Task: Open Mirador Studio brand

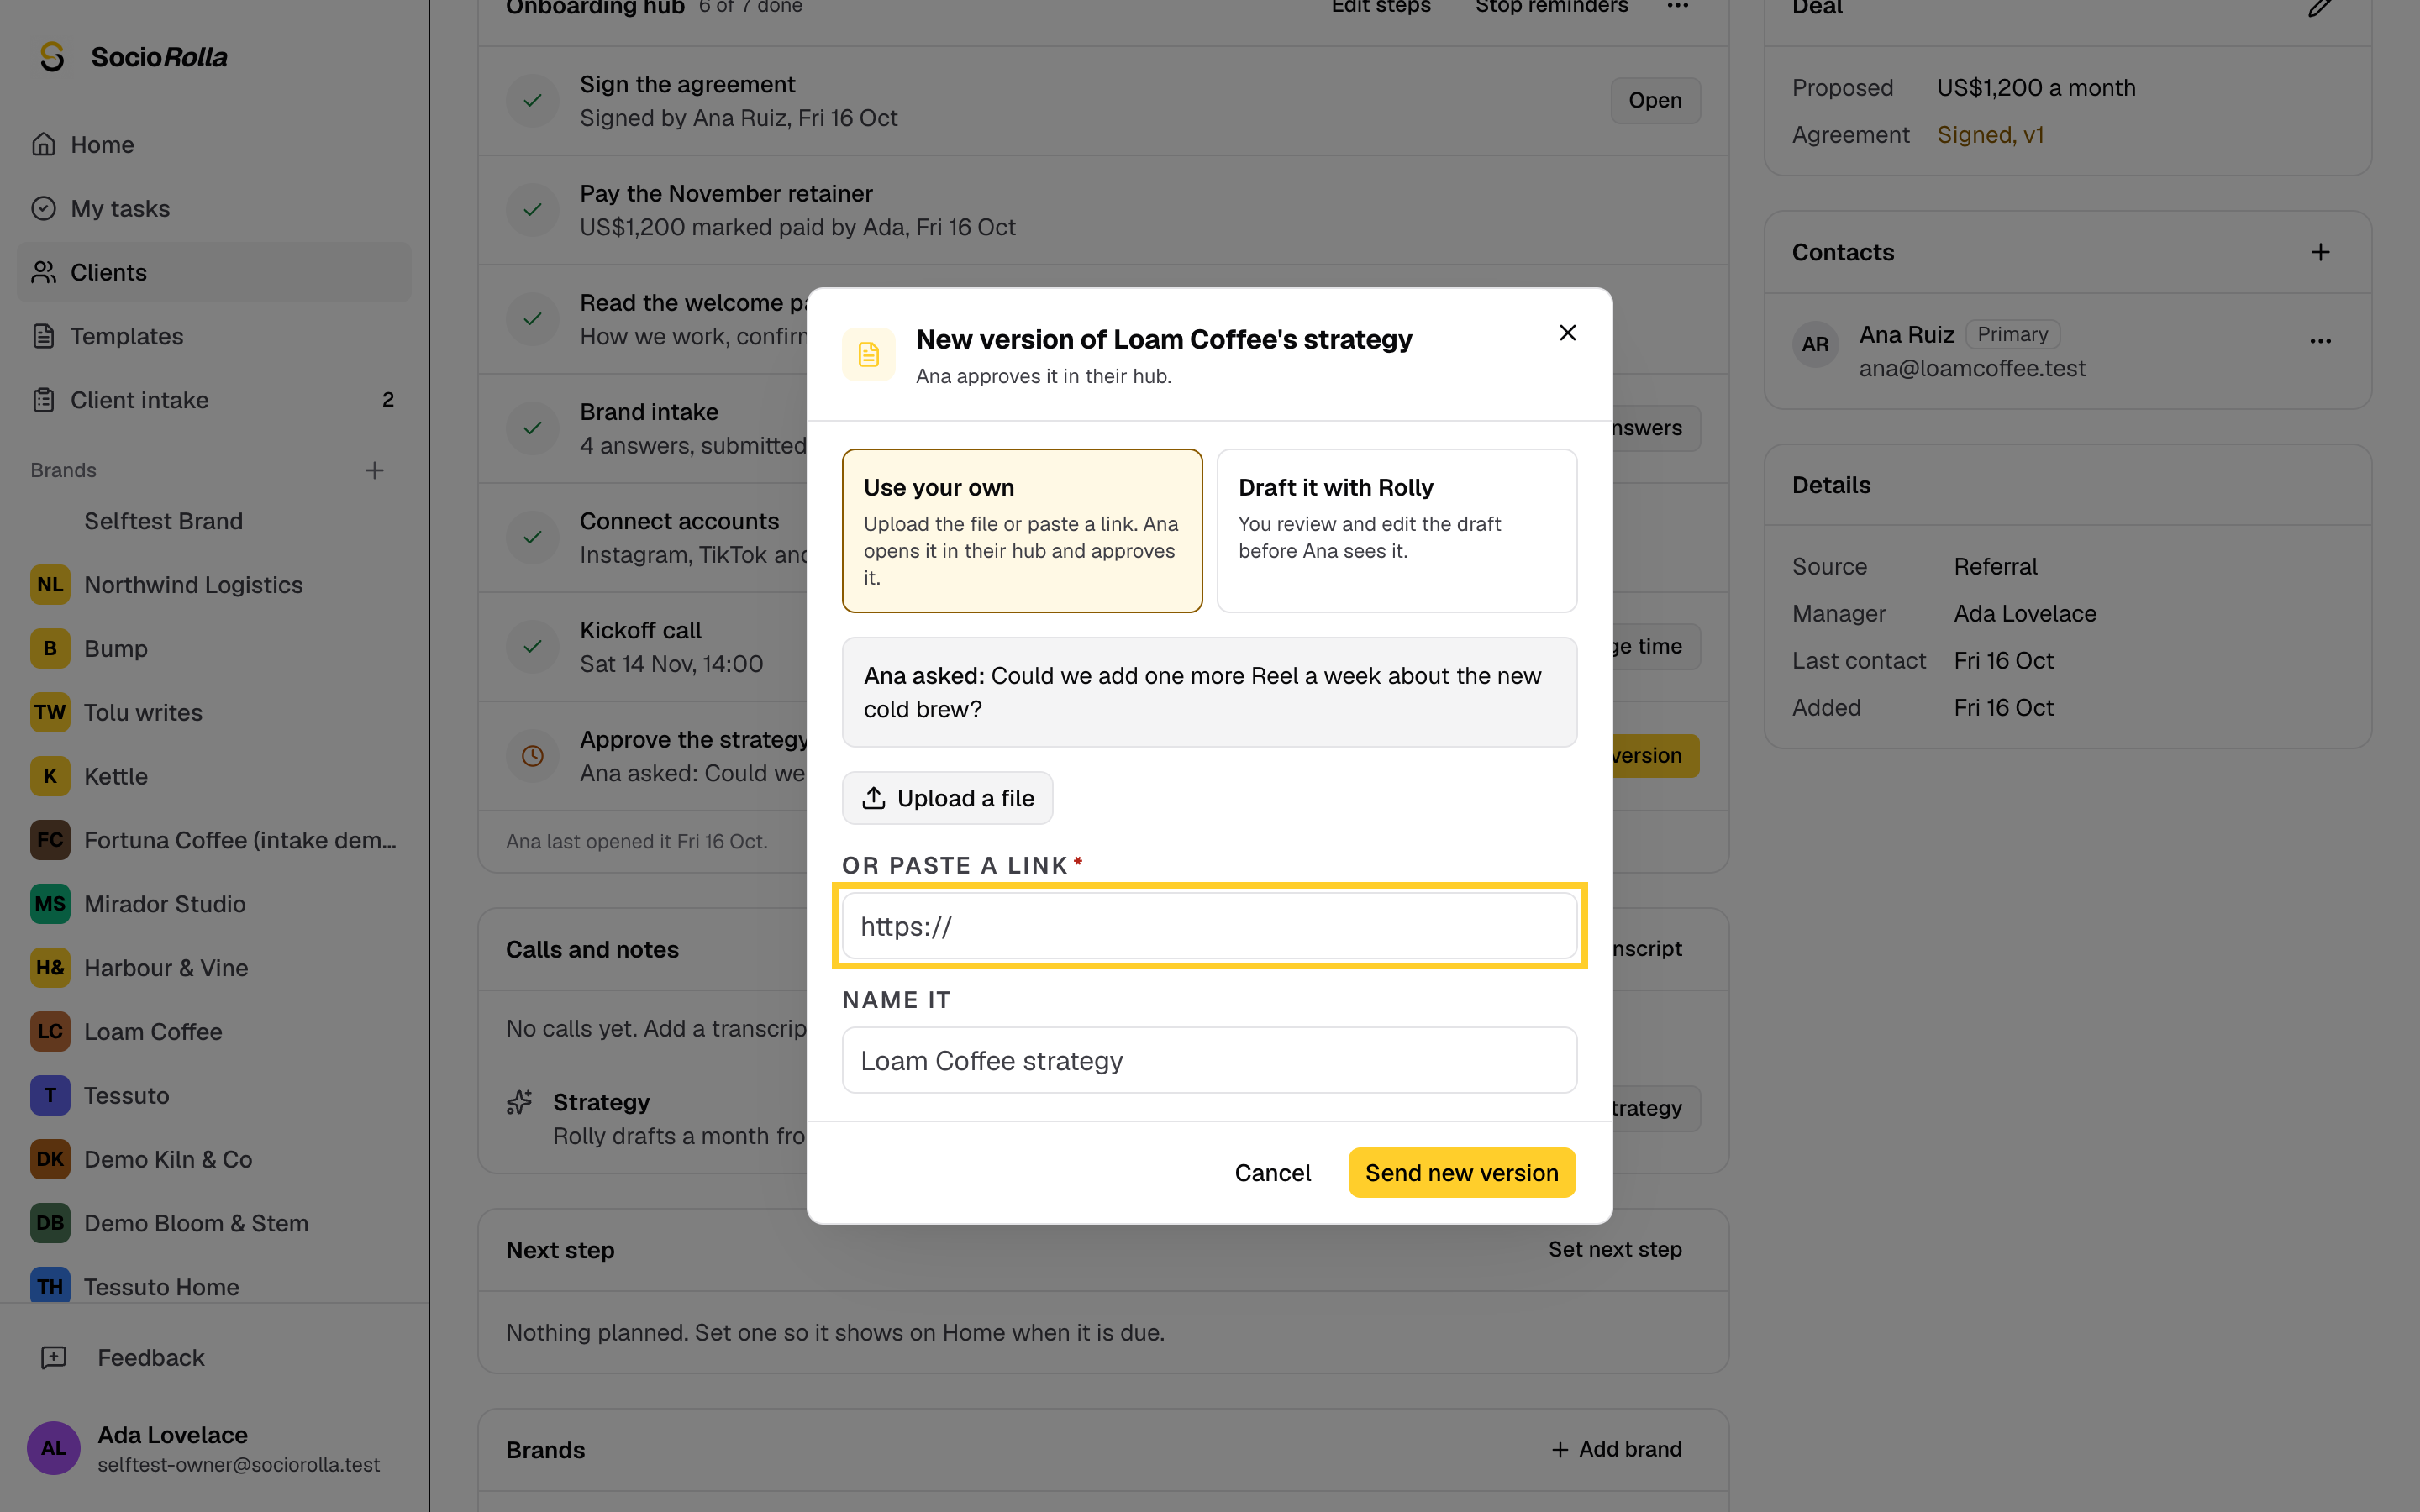Action: click(x=214, y=904)
